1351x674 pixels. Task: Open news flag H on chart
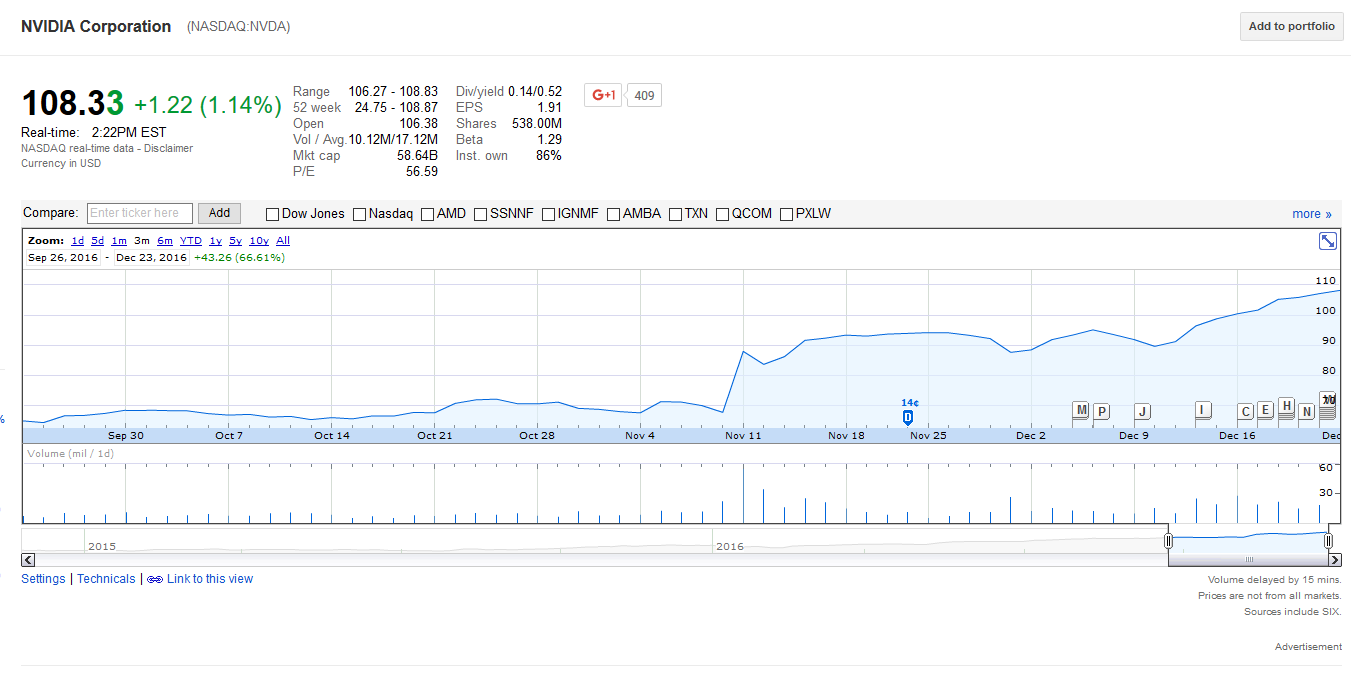1286,407
